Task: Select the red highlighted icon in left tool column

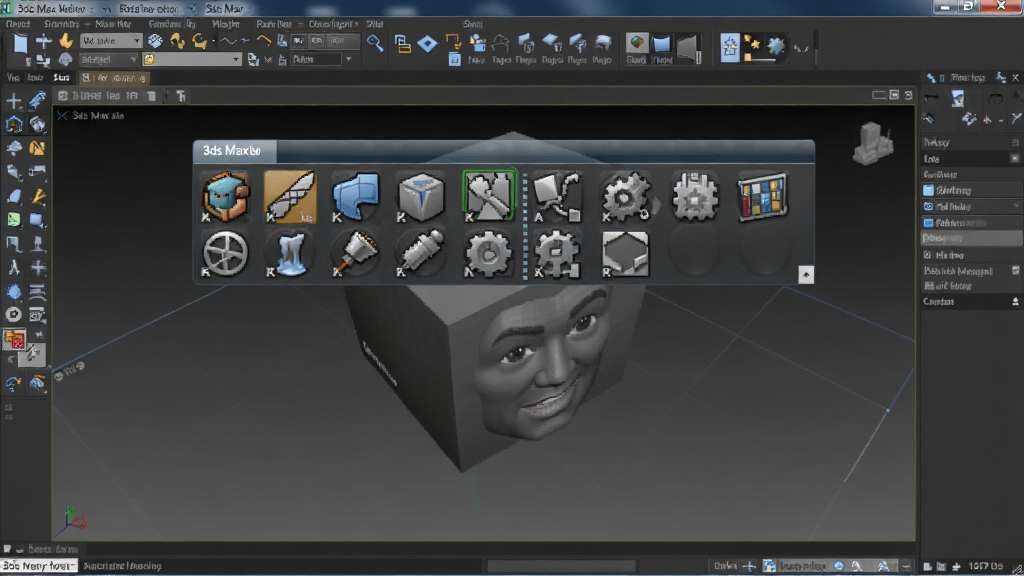Action: click(14, 340)
